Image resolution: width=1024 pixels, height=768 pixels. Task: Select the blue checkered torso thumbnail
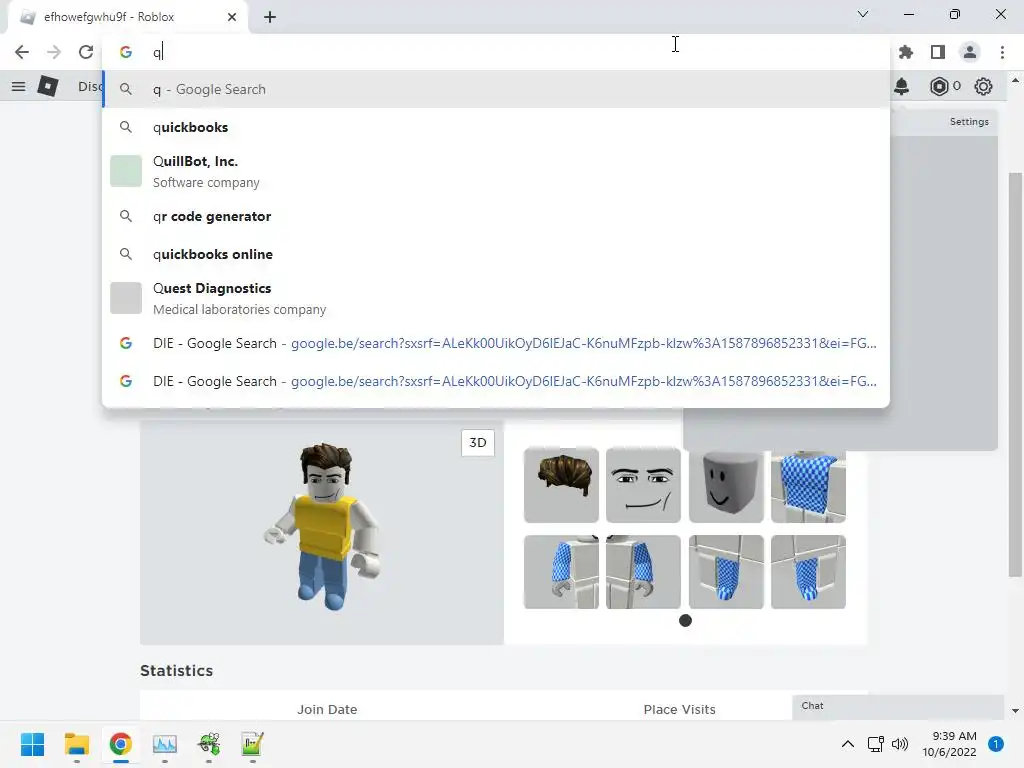coord(808,485)
